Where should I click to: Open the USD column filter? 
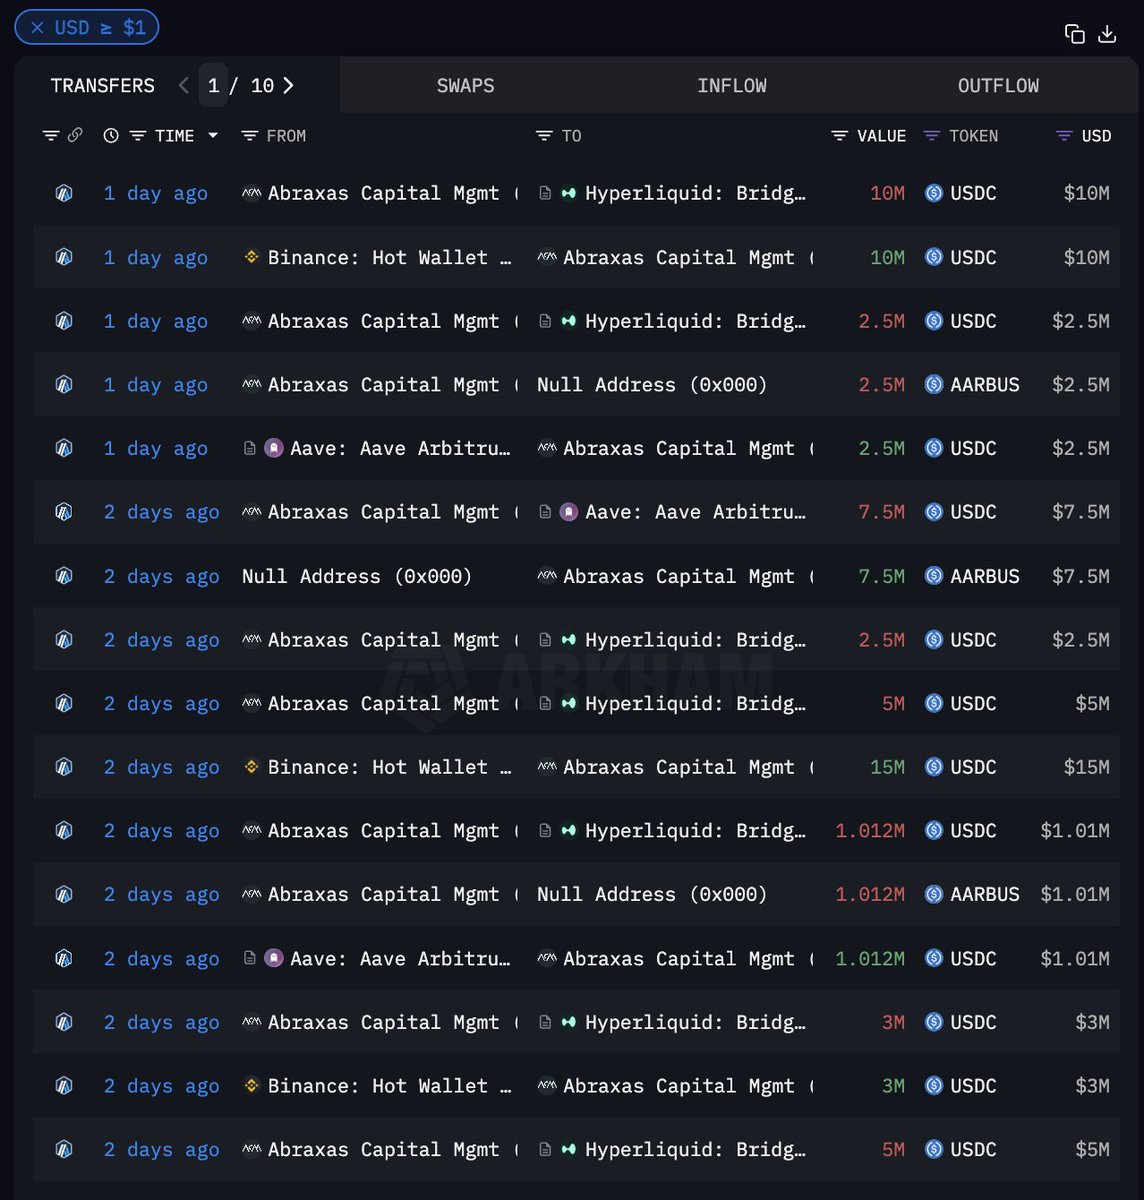(x=1065, y=136)
